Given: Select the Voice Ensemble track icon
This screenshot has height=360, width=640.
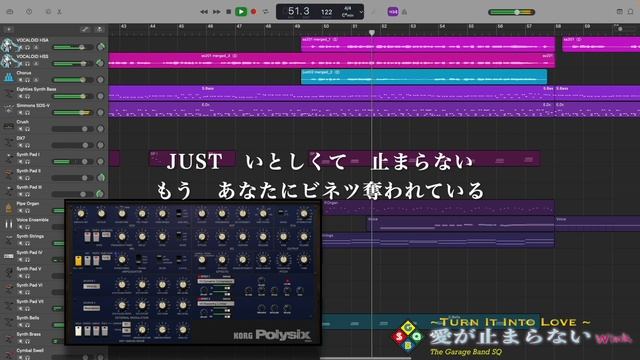Looking at the screenshot, I should click(x=8, y=224).
